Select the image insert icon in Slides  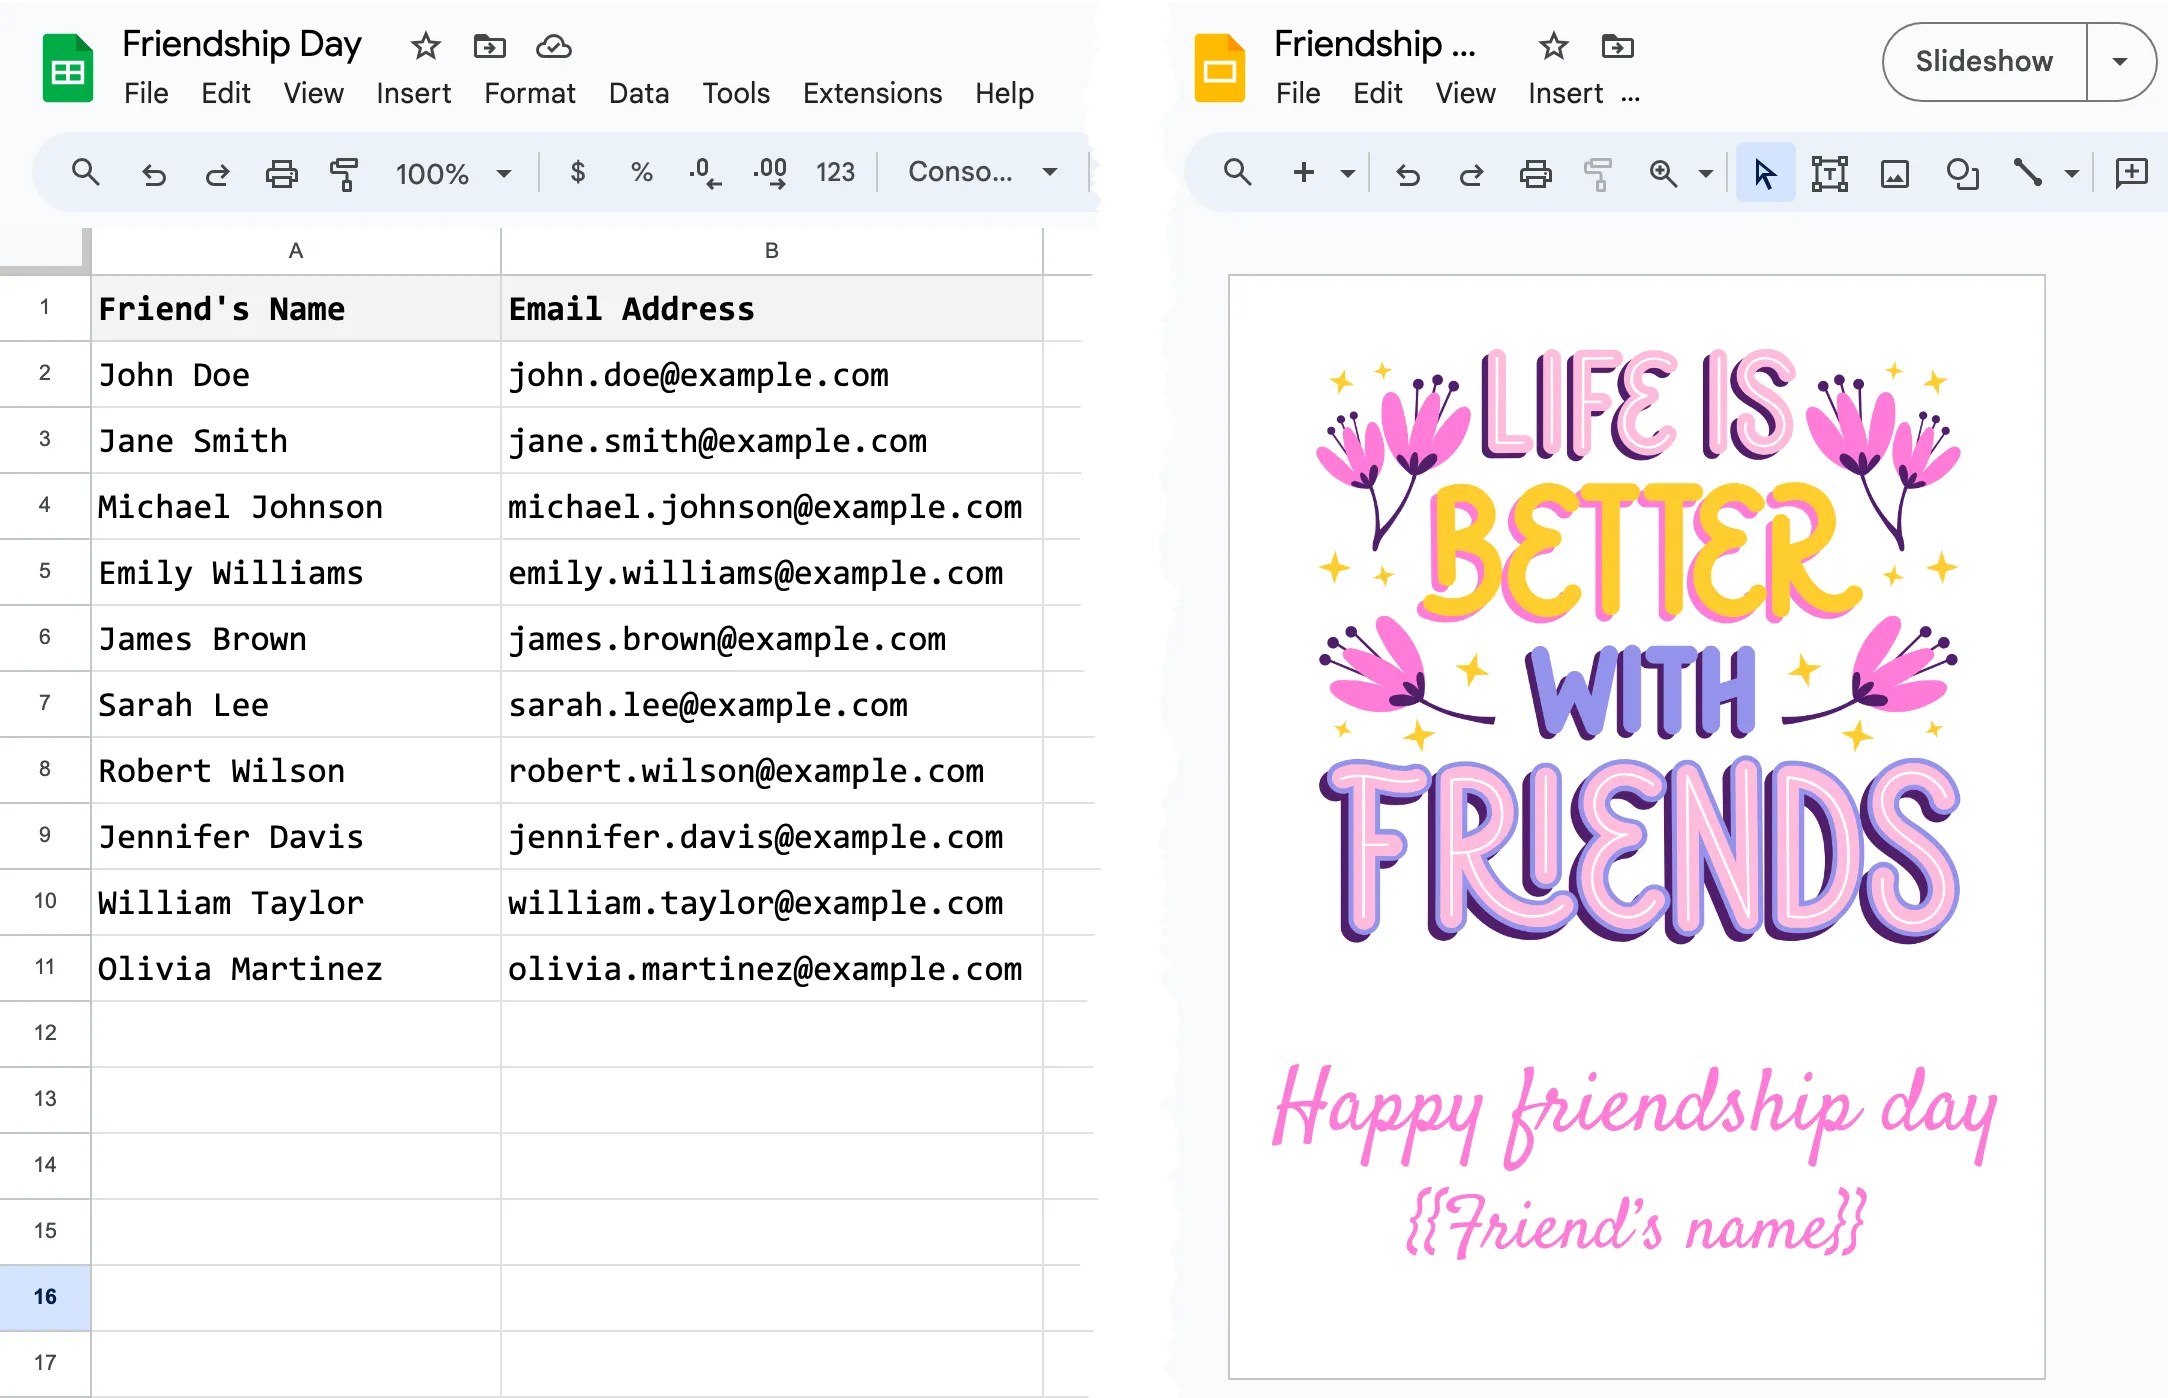[x=1893, y=171]
